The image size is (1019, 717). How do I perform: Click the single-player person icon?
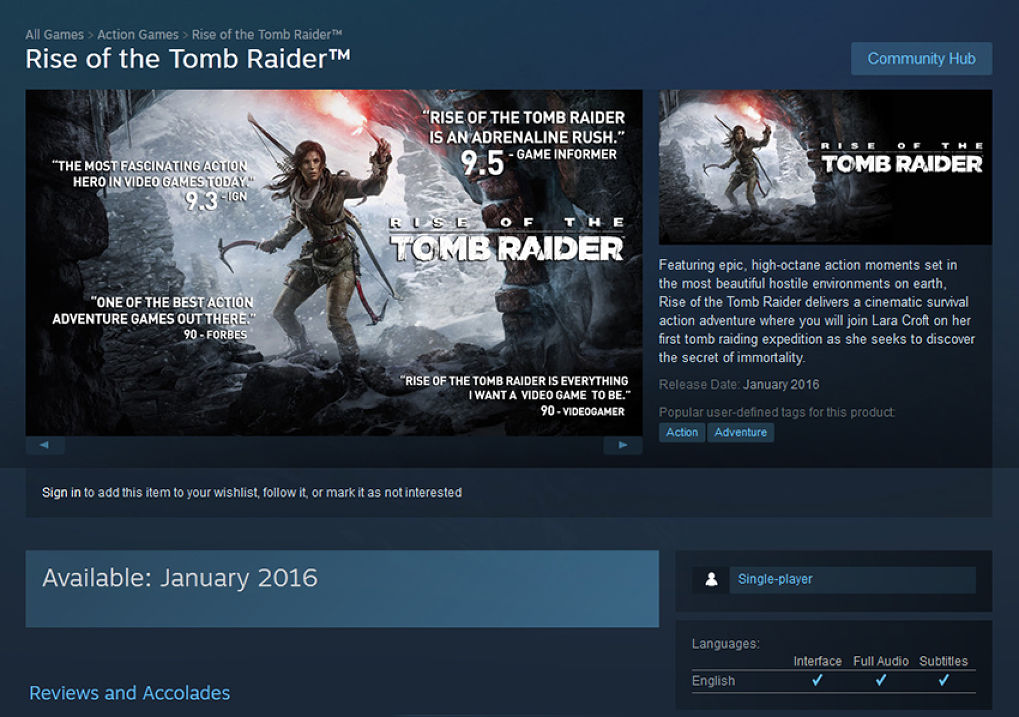pos(711,579)
